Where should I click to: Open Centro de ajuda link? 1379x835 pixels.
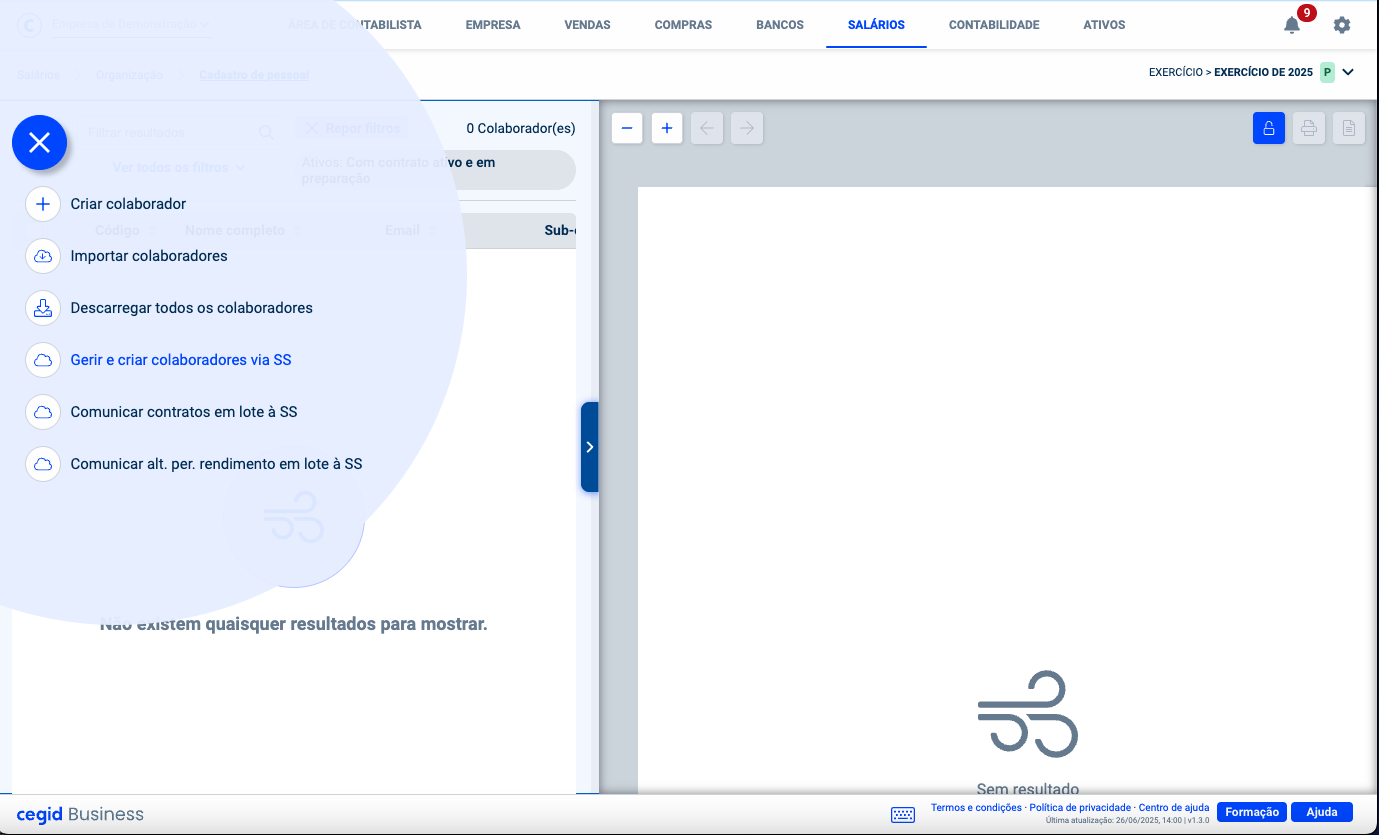pos(1174,808)
